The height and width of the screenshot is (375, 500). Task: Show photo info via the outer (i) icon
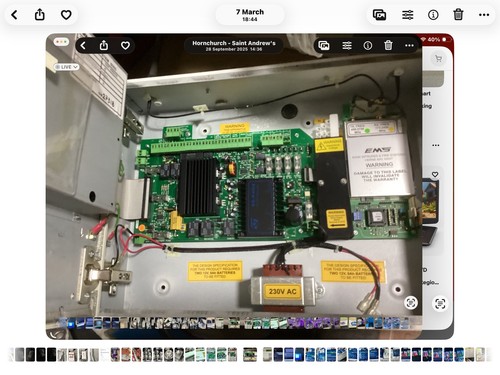pos(433,15)
